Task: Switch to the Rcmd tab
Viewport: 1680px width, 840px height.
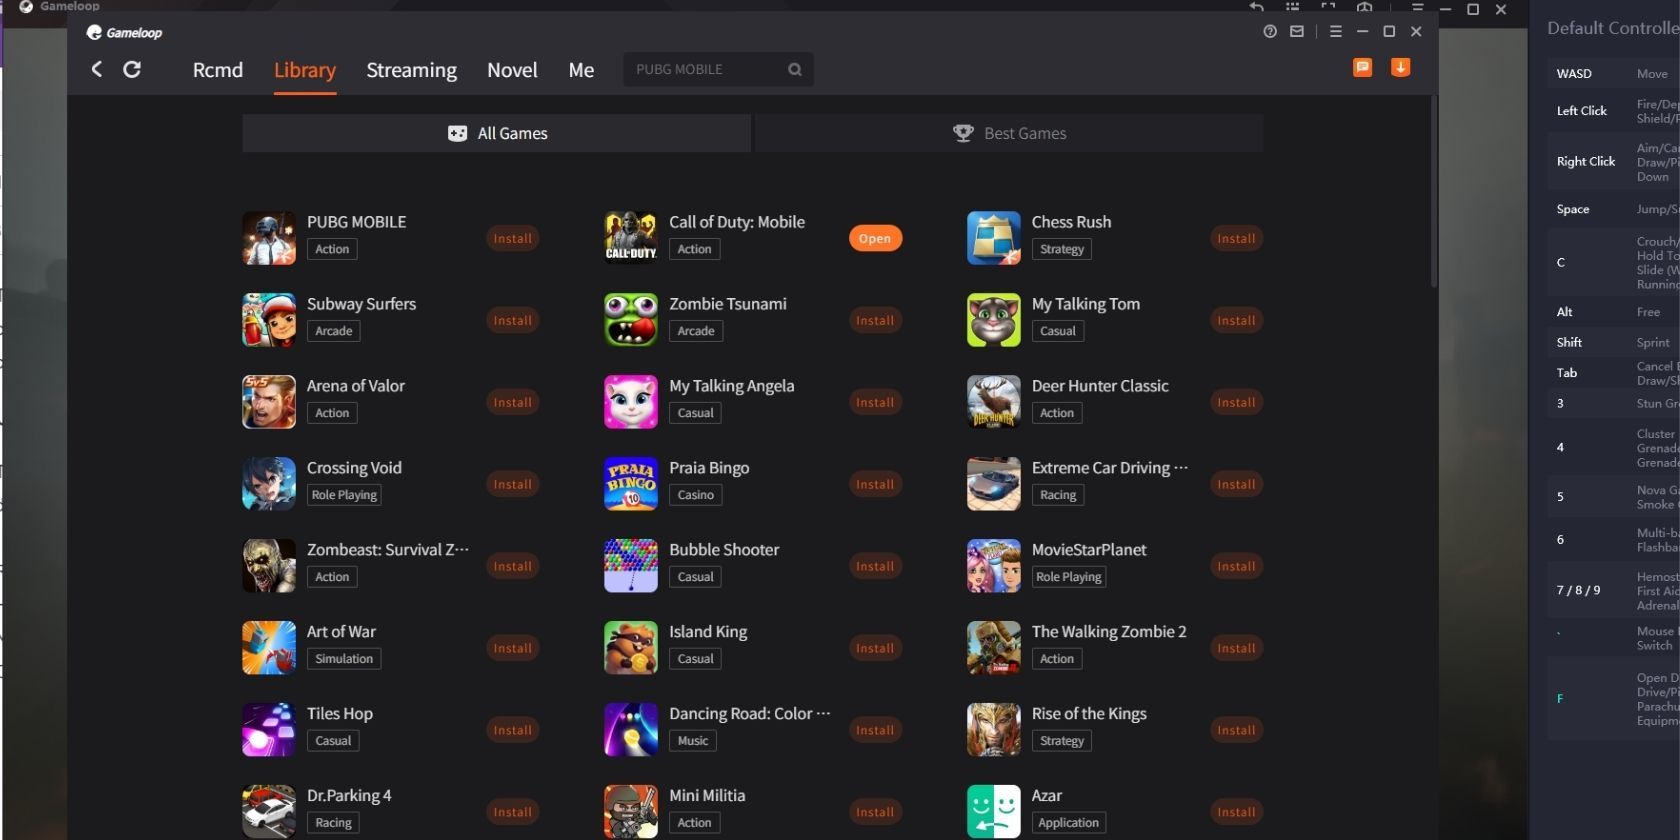Action: [x=218, y=70]
